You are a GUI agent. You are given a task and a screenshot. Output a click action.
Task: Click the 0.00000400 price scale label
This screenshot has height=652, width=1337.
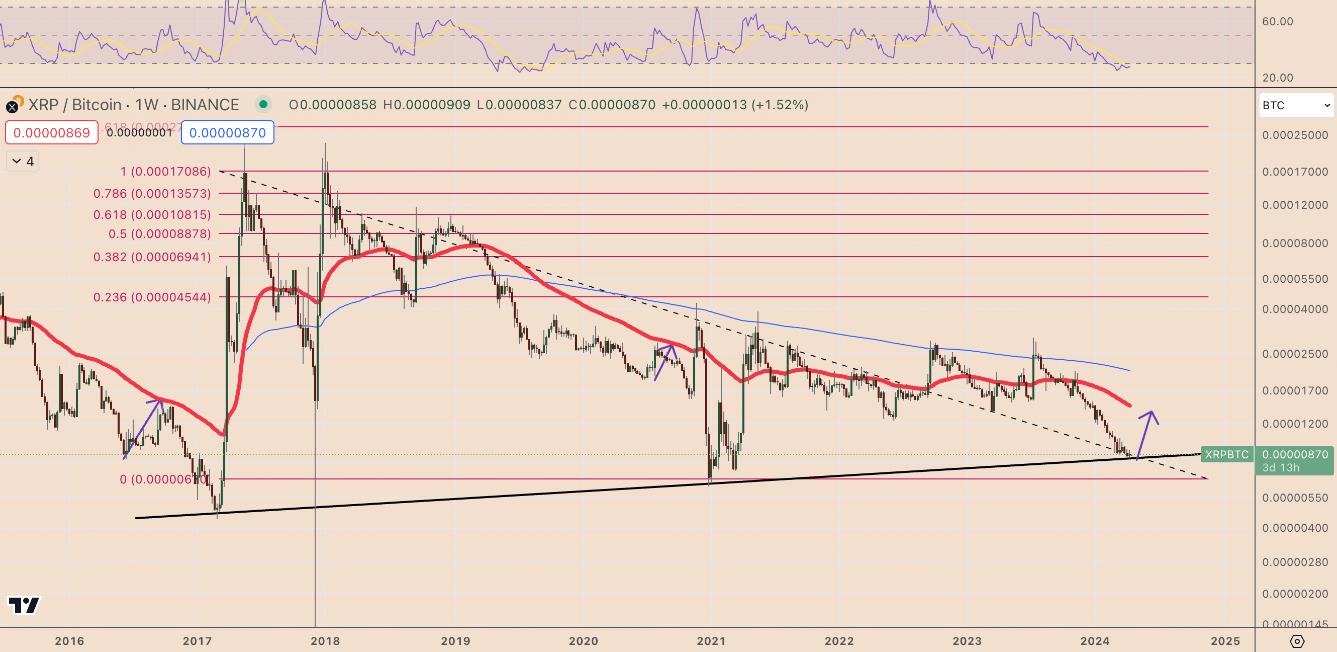[1294, 528]
